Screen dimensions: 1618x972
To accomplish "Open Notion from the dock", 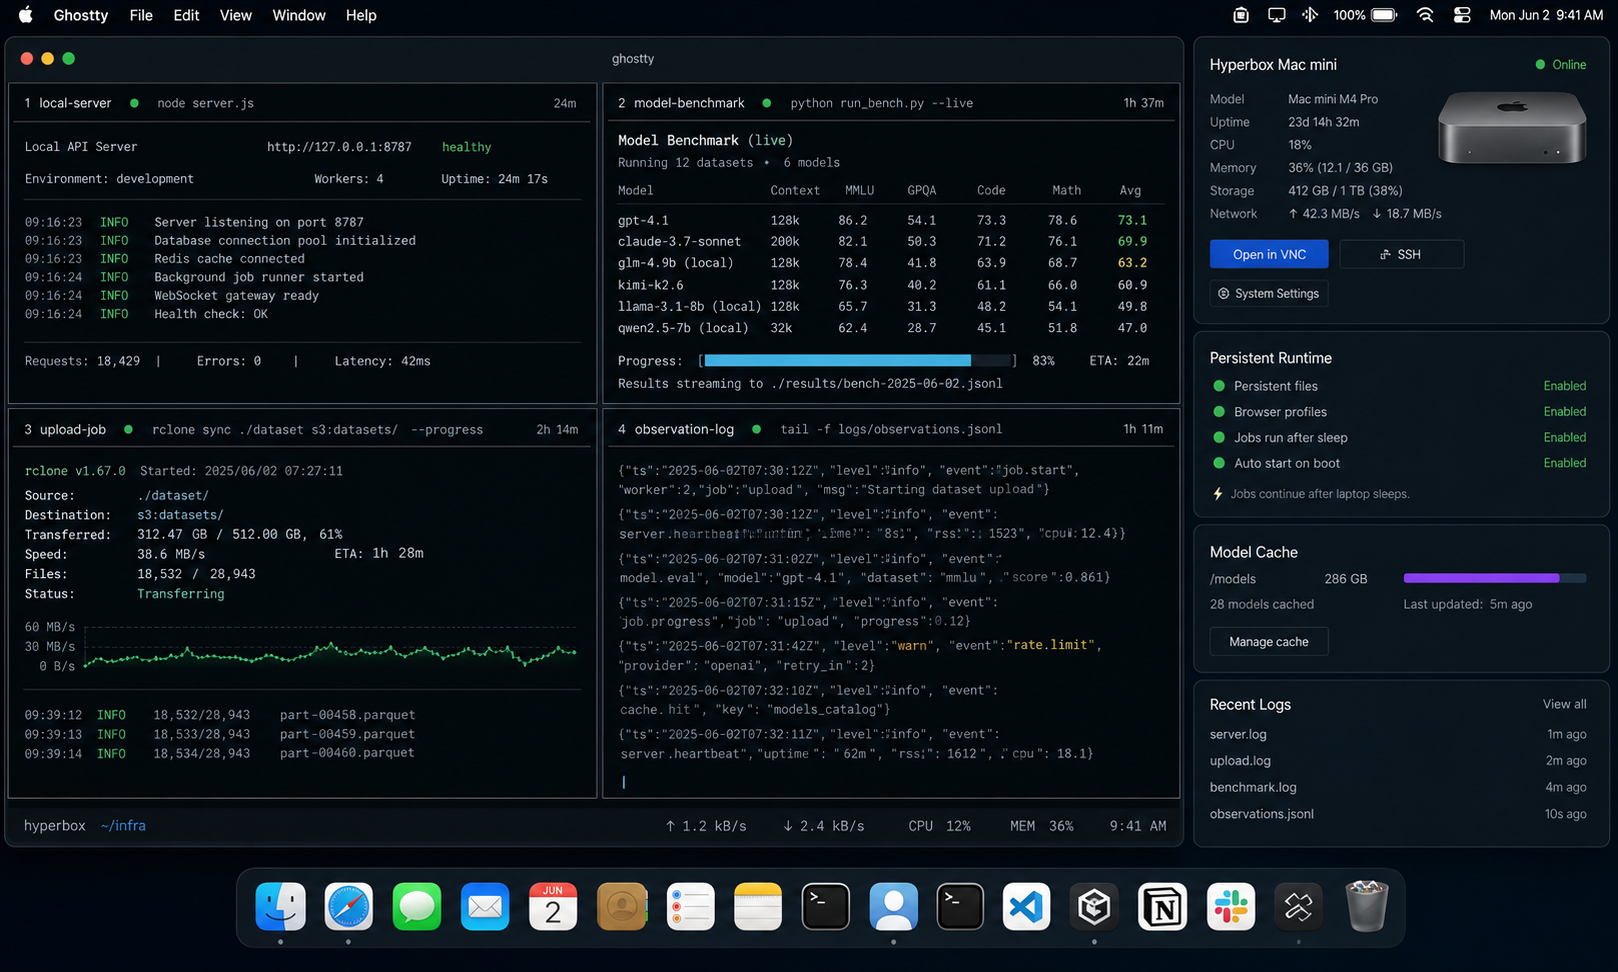I will [x=1163, y=906].
